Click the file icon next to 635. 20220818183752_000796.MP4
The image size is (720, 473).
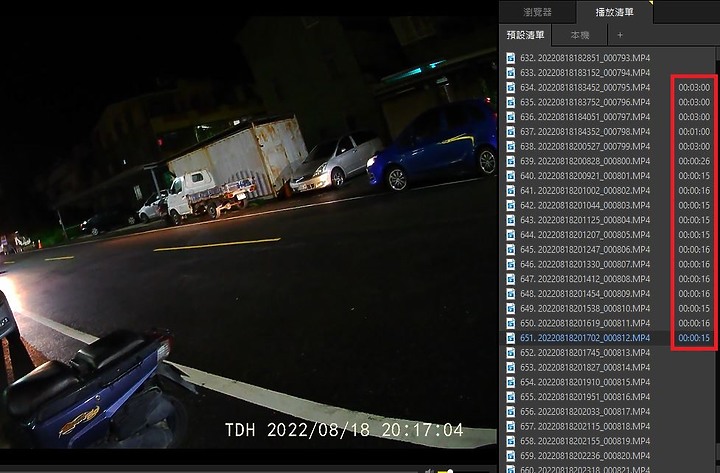coord(510,102)
